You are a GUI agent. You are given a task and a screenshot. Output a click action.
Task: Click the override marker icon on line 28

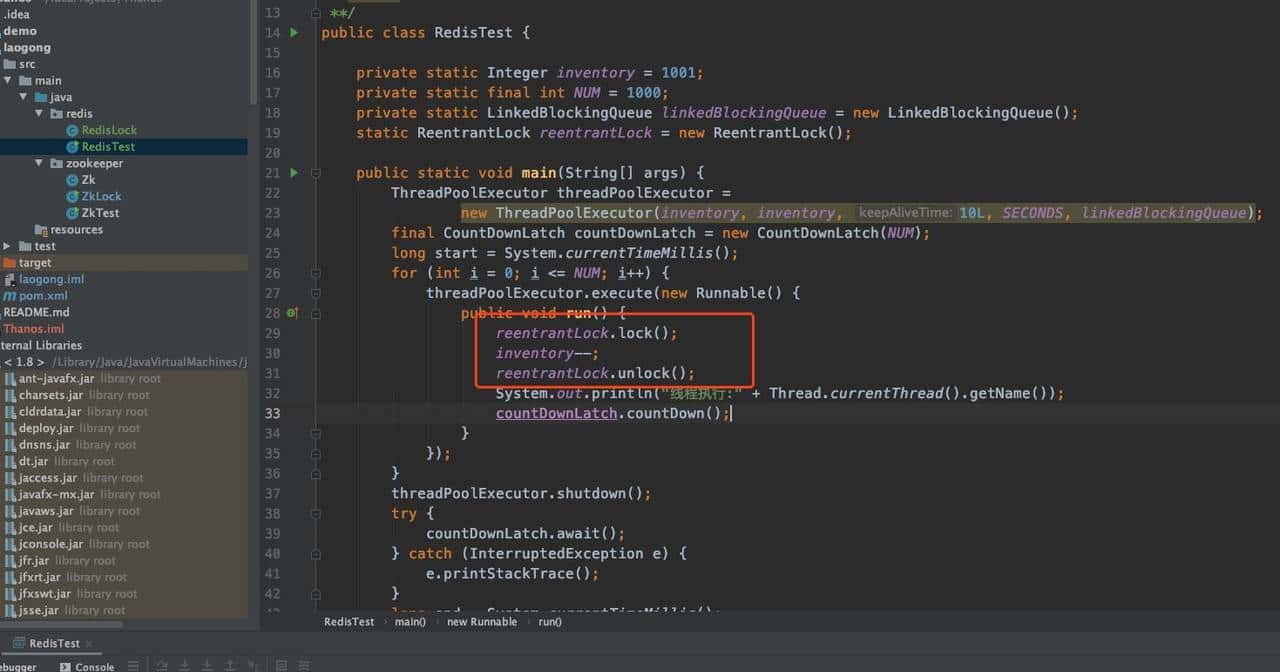292,313
